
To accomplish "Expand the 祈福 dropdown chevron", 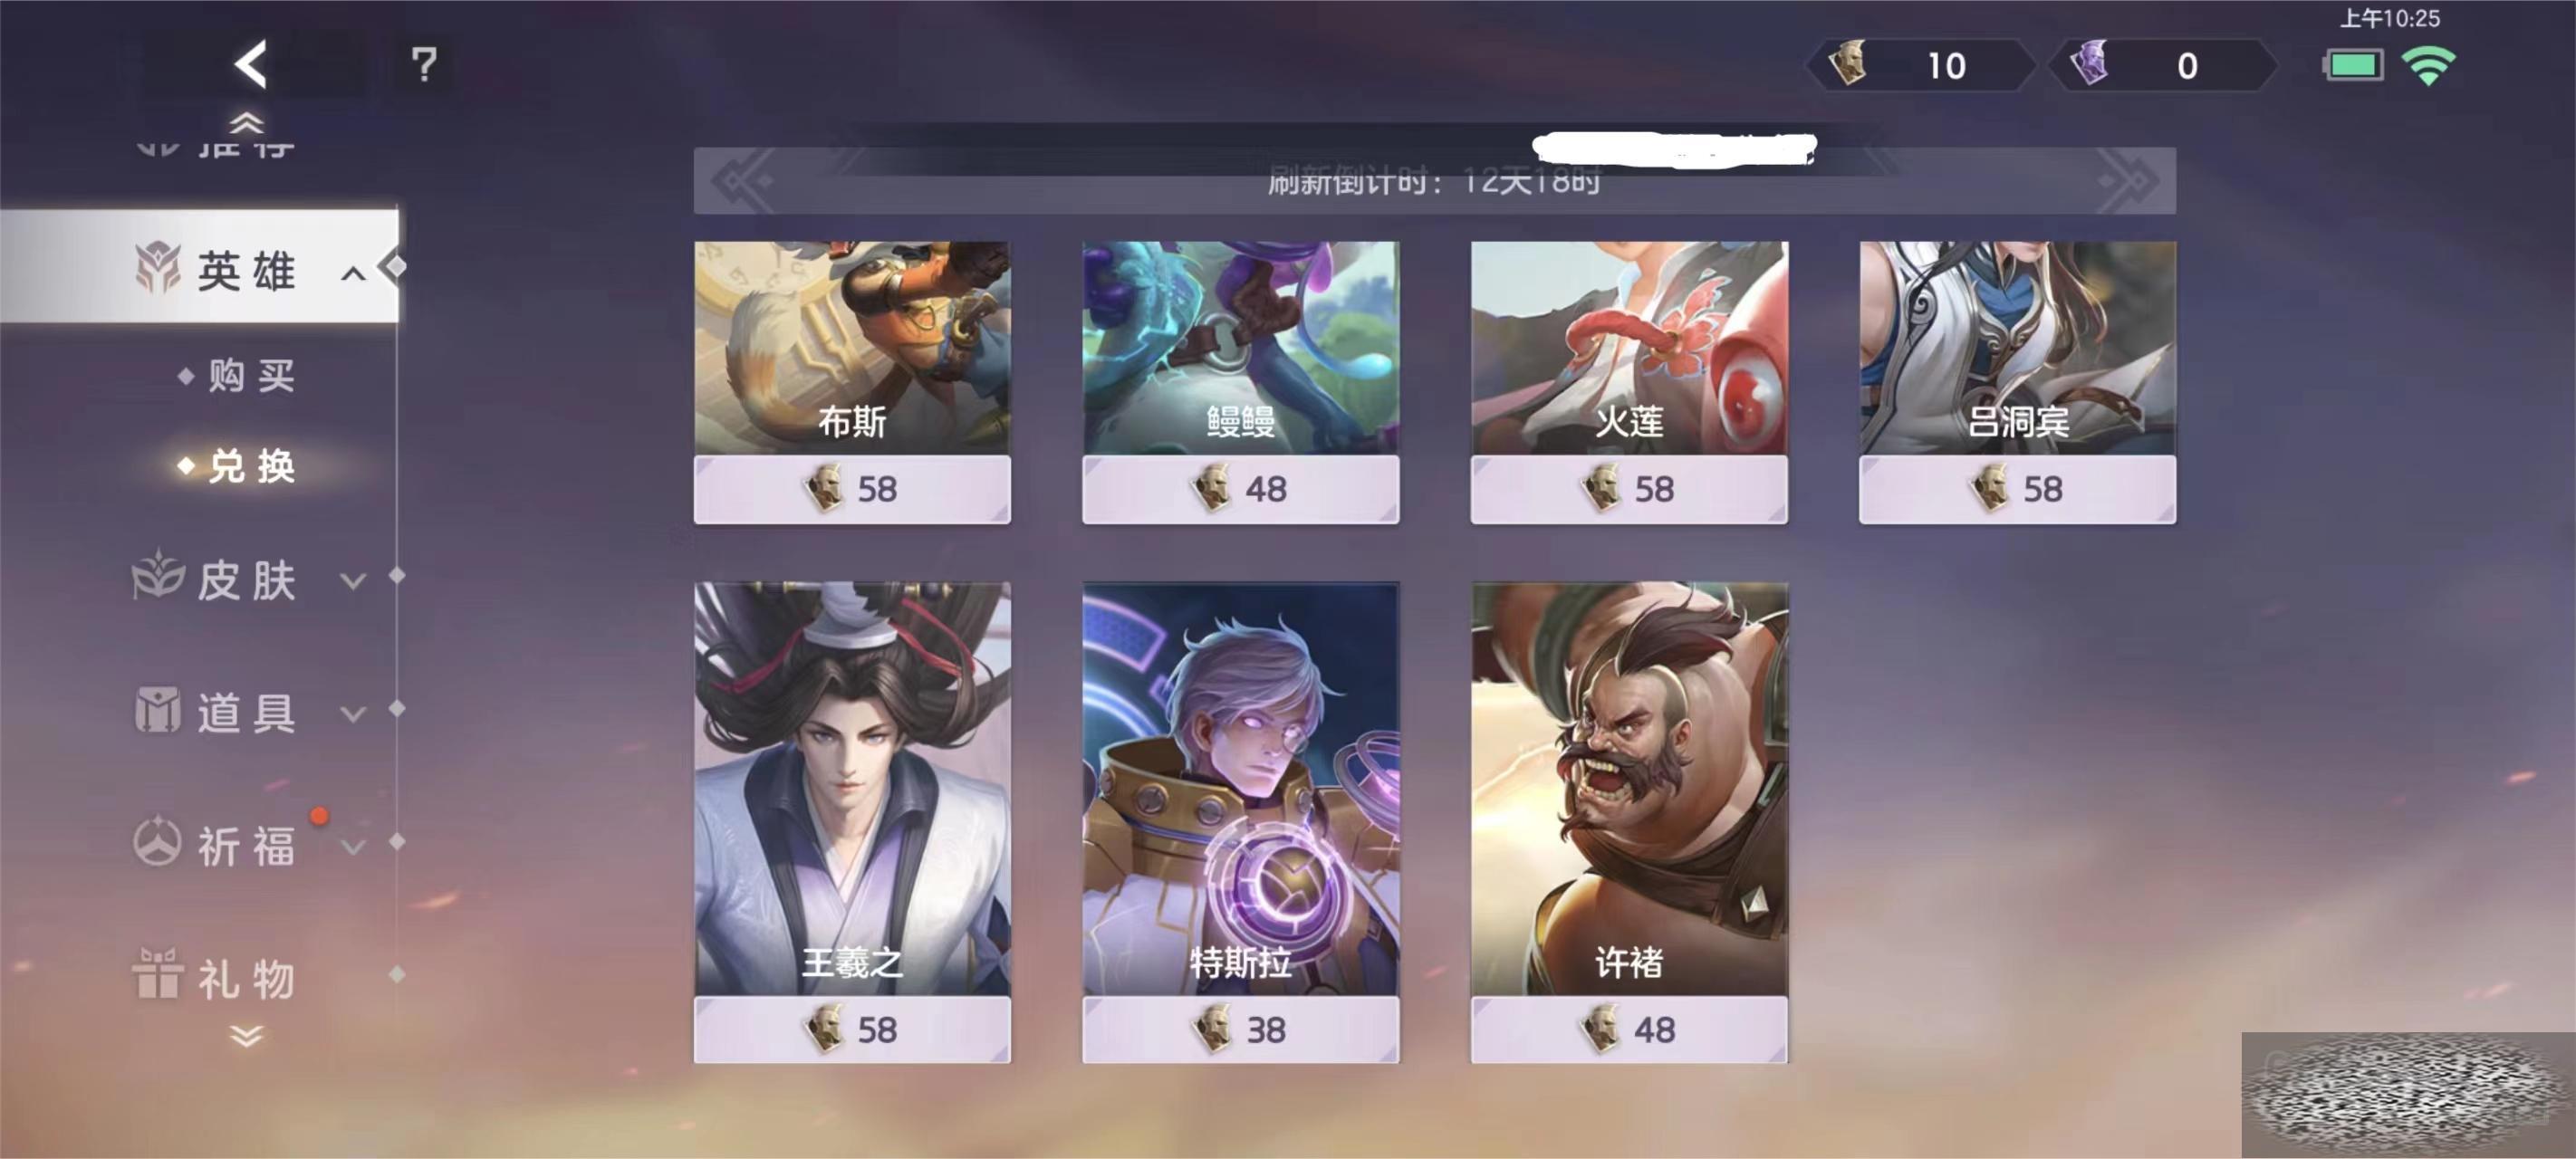I will click(x=353, y=847).
